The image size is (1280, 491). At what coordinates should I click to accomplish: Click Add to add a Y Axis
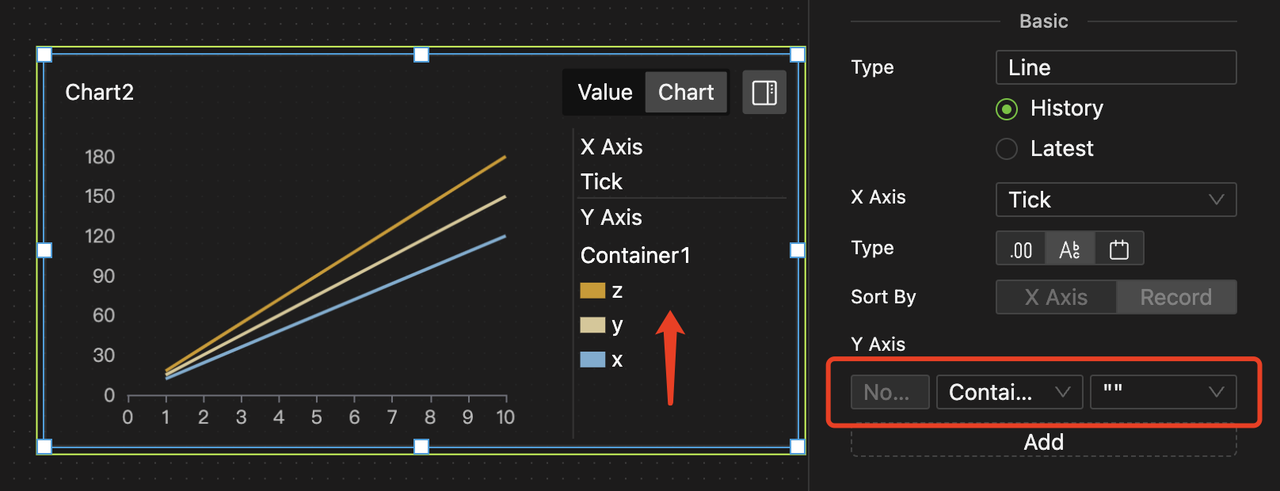click(x=1043, y=442)
